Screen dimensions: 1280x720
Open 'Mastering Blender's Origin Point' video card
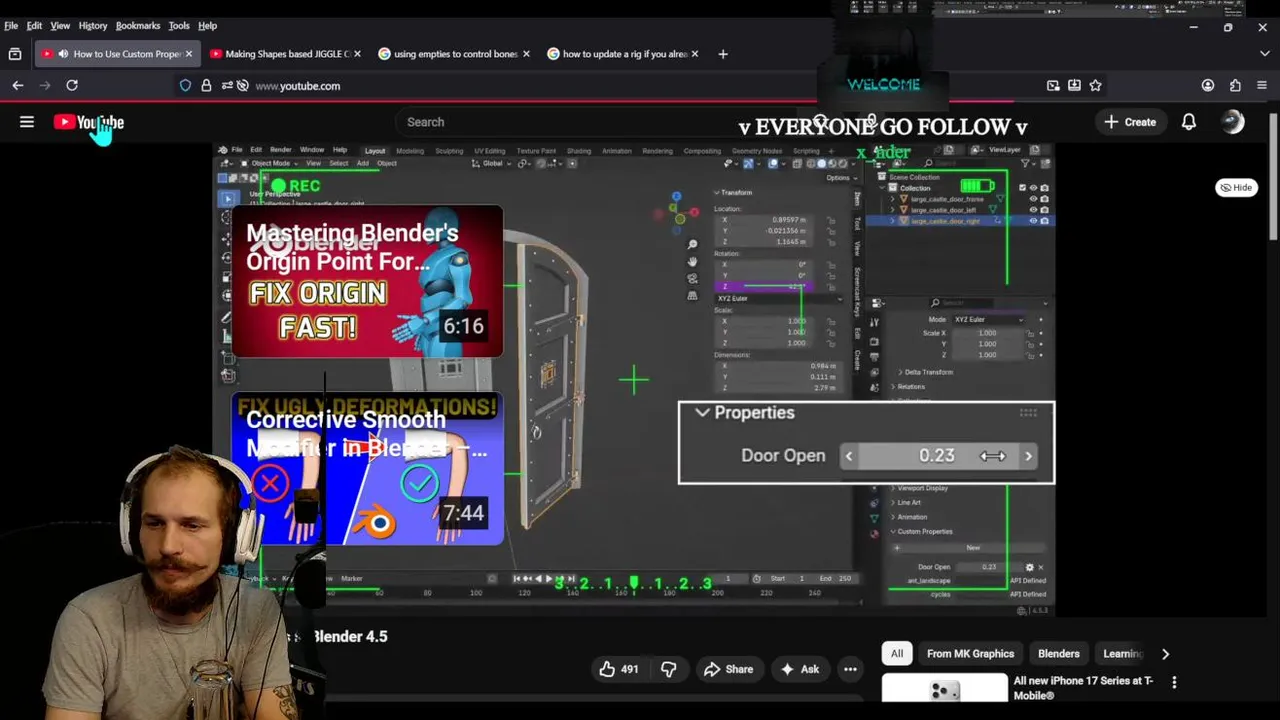[368, 282]
